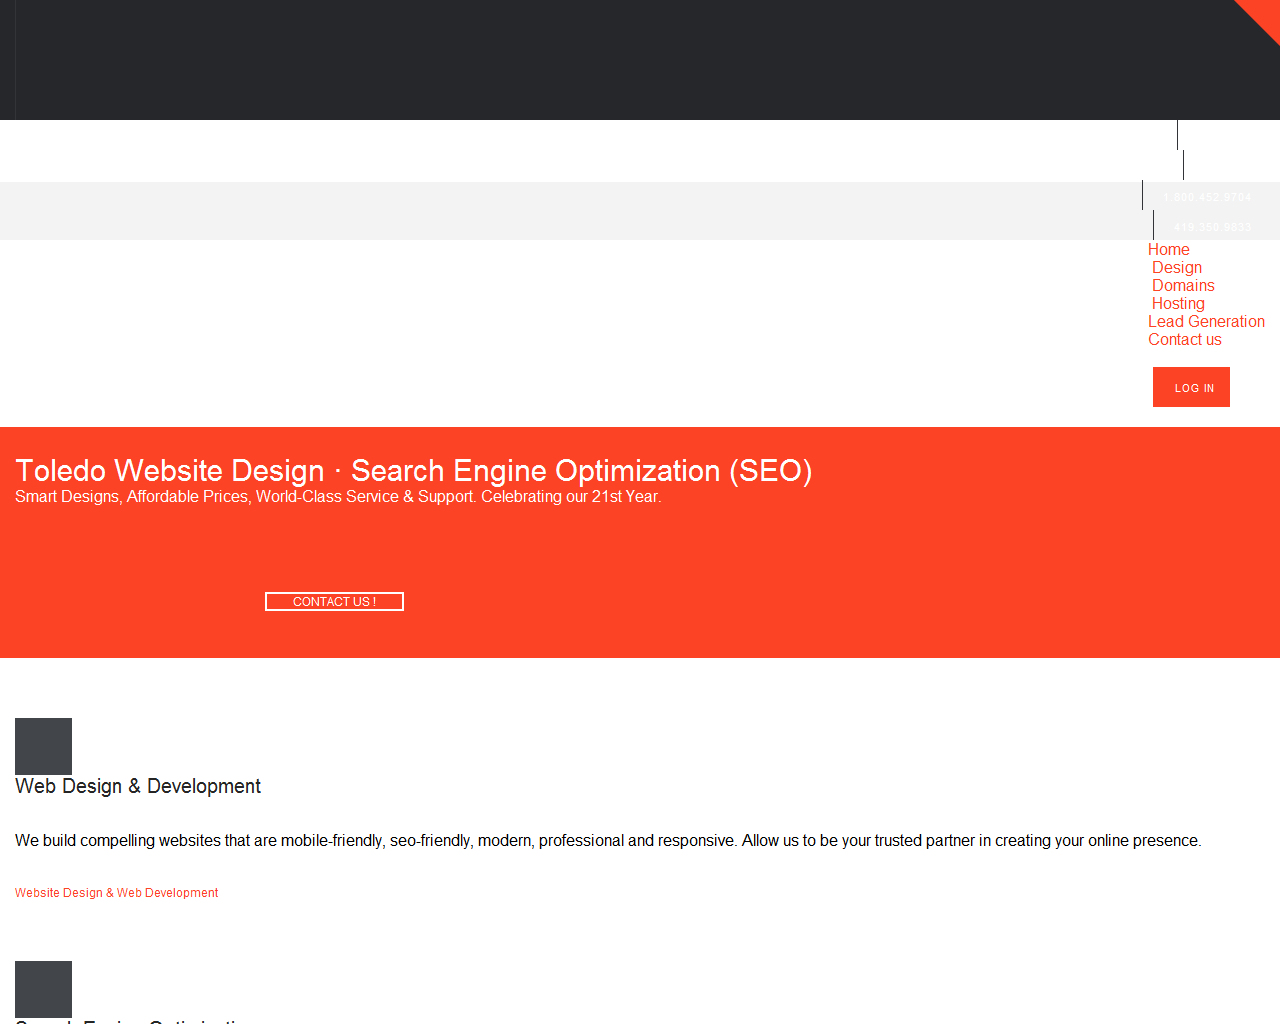Follow the Website Design & Web Development link
This screenshot has height=1024, width=1280.
[116, 893]
